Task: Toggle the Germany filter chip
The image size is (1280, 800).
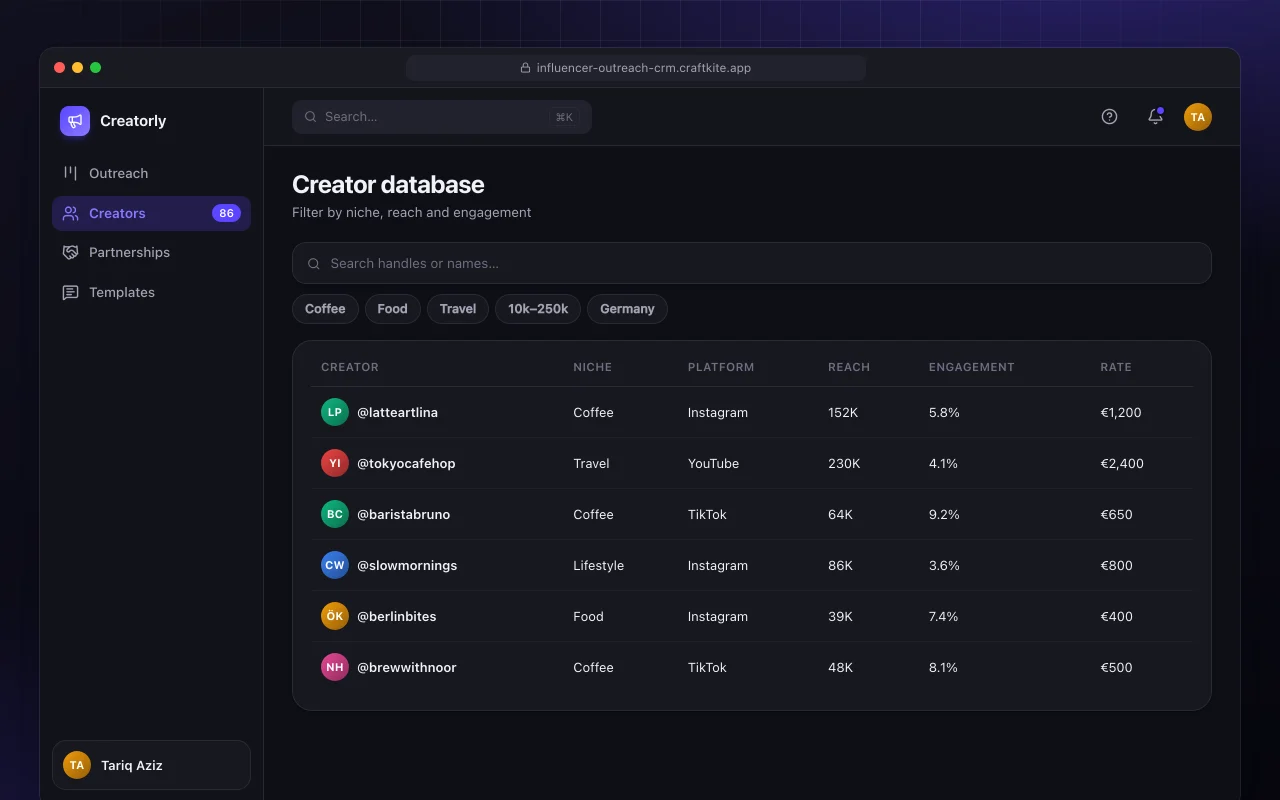Action: tap(627, 309)
